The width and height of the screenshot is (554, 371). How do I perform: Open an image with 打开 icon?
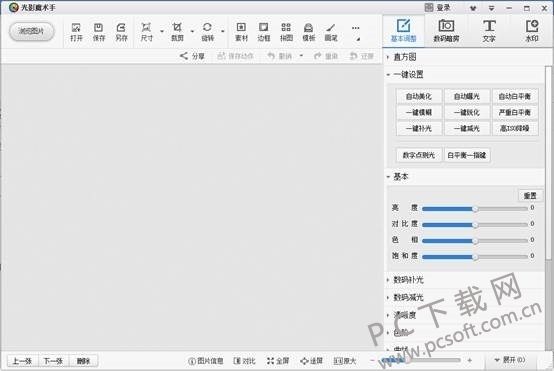coord(76,32)
